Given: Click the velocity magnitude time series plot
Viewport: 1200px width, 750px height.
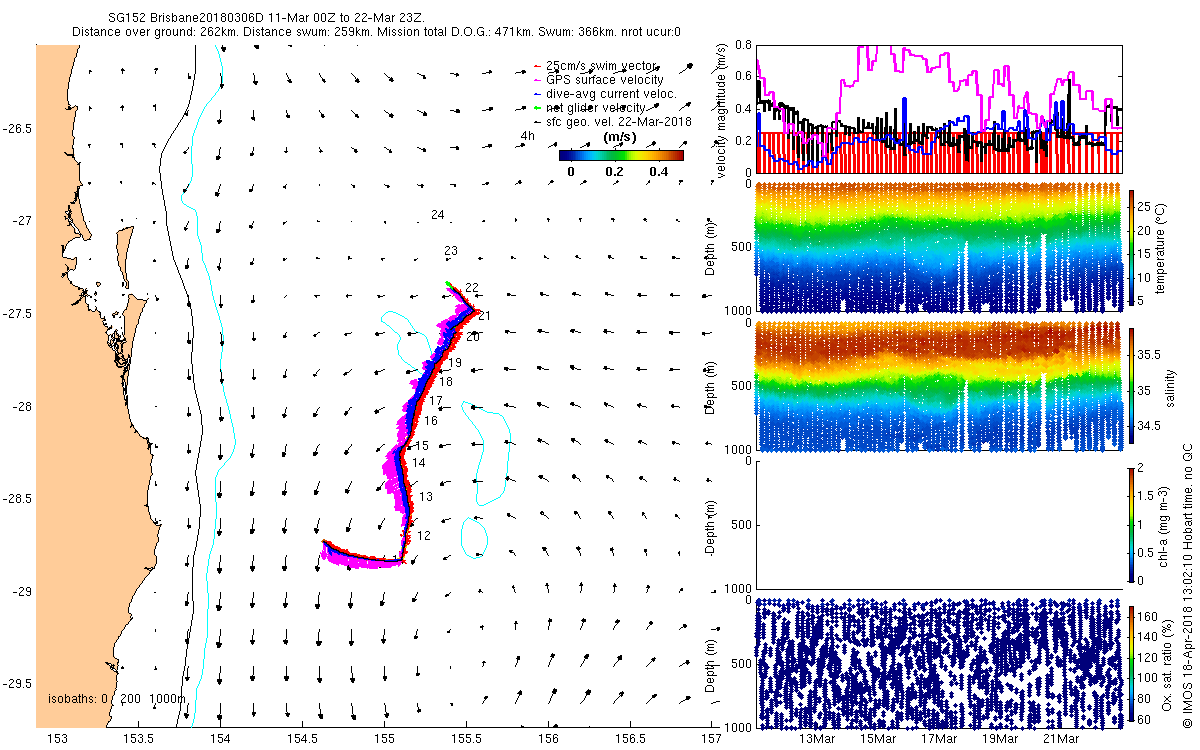Looking at the screenshot, I should [x=940, y=108].
